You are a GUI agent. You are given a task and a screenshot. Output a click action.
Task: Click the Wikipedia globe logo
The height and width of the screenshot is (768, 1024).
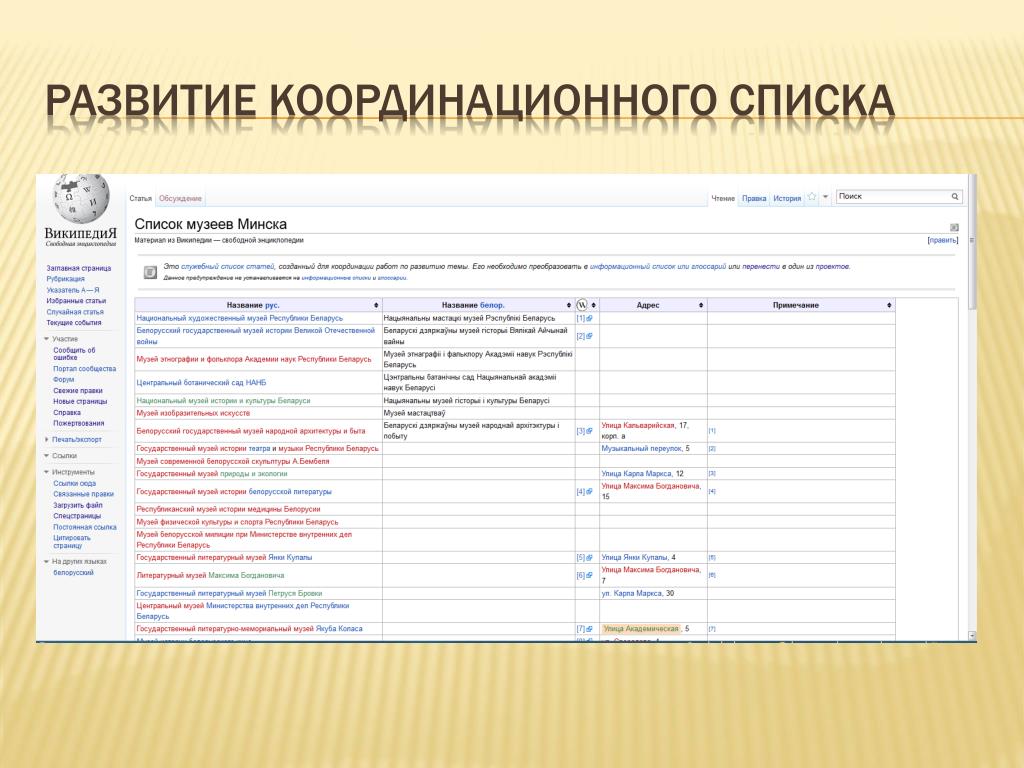click(x=81, y=199)
